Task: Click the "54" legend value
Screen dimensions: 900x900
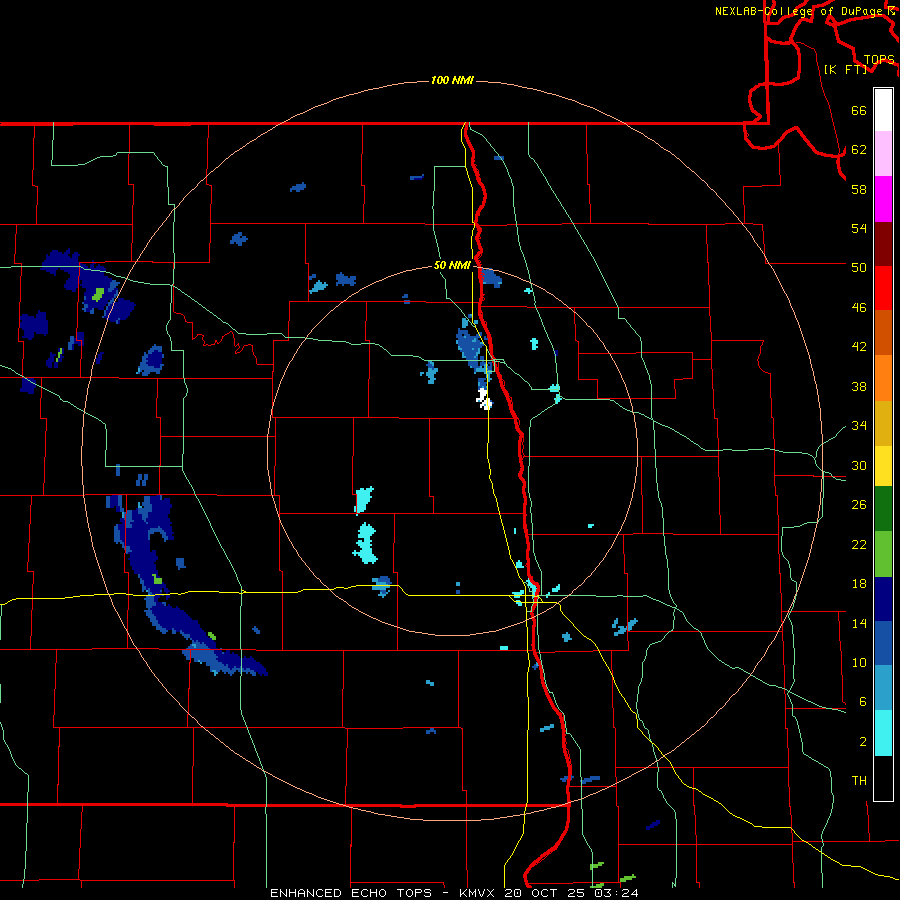Action: coord(859,228)
